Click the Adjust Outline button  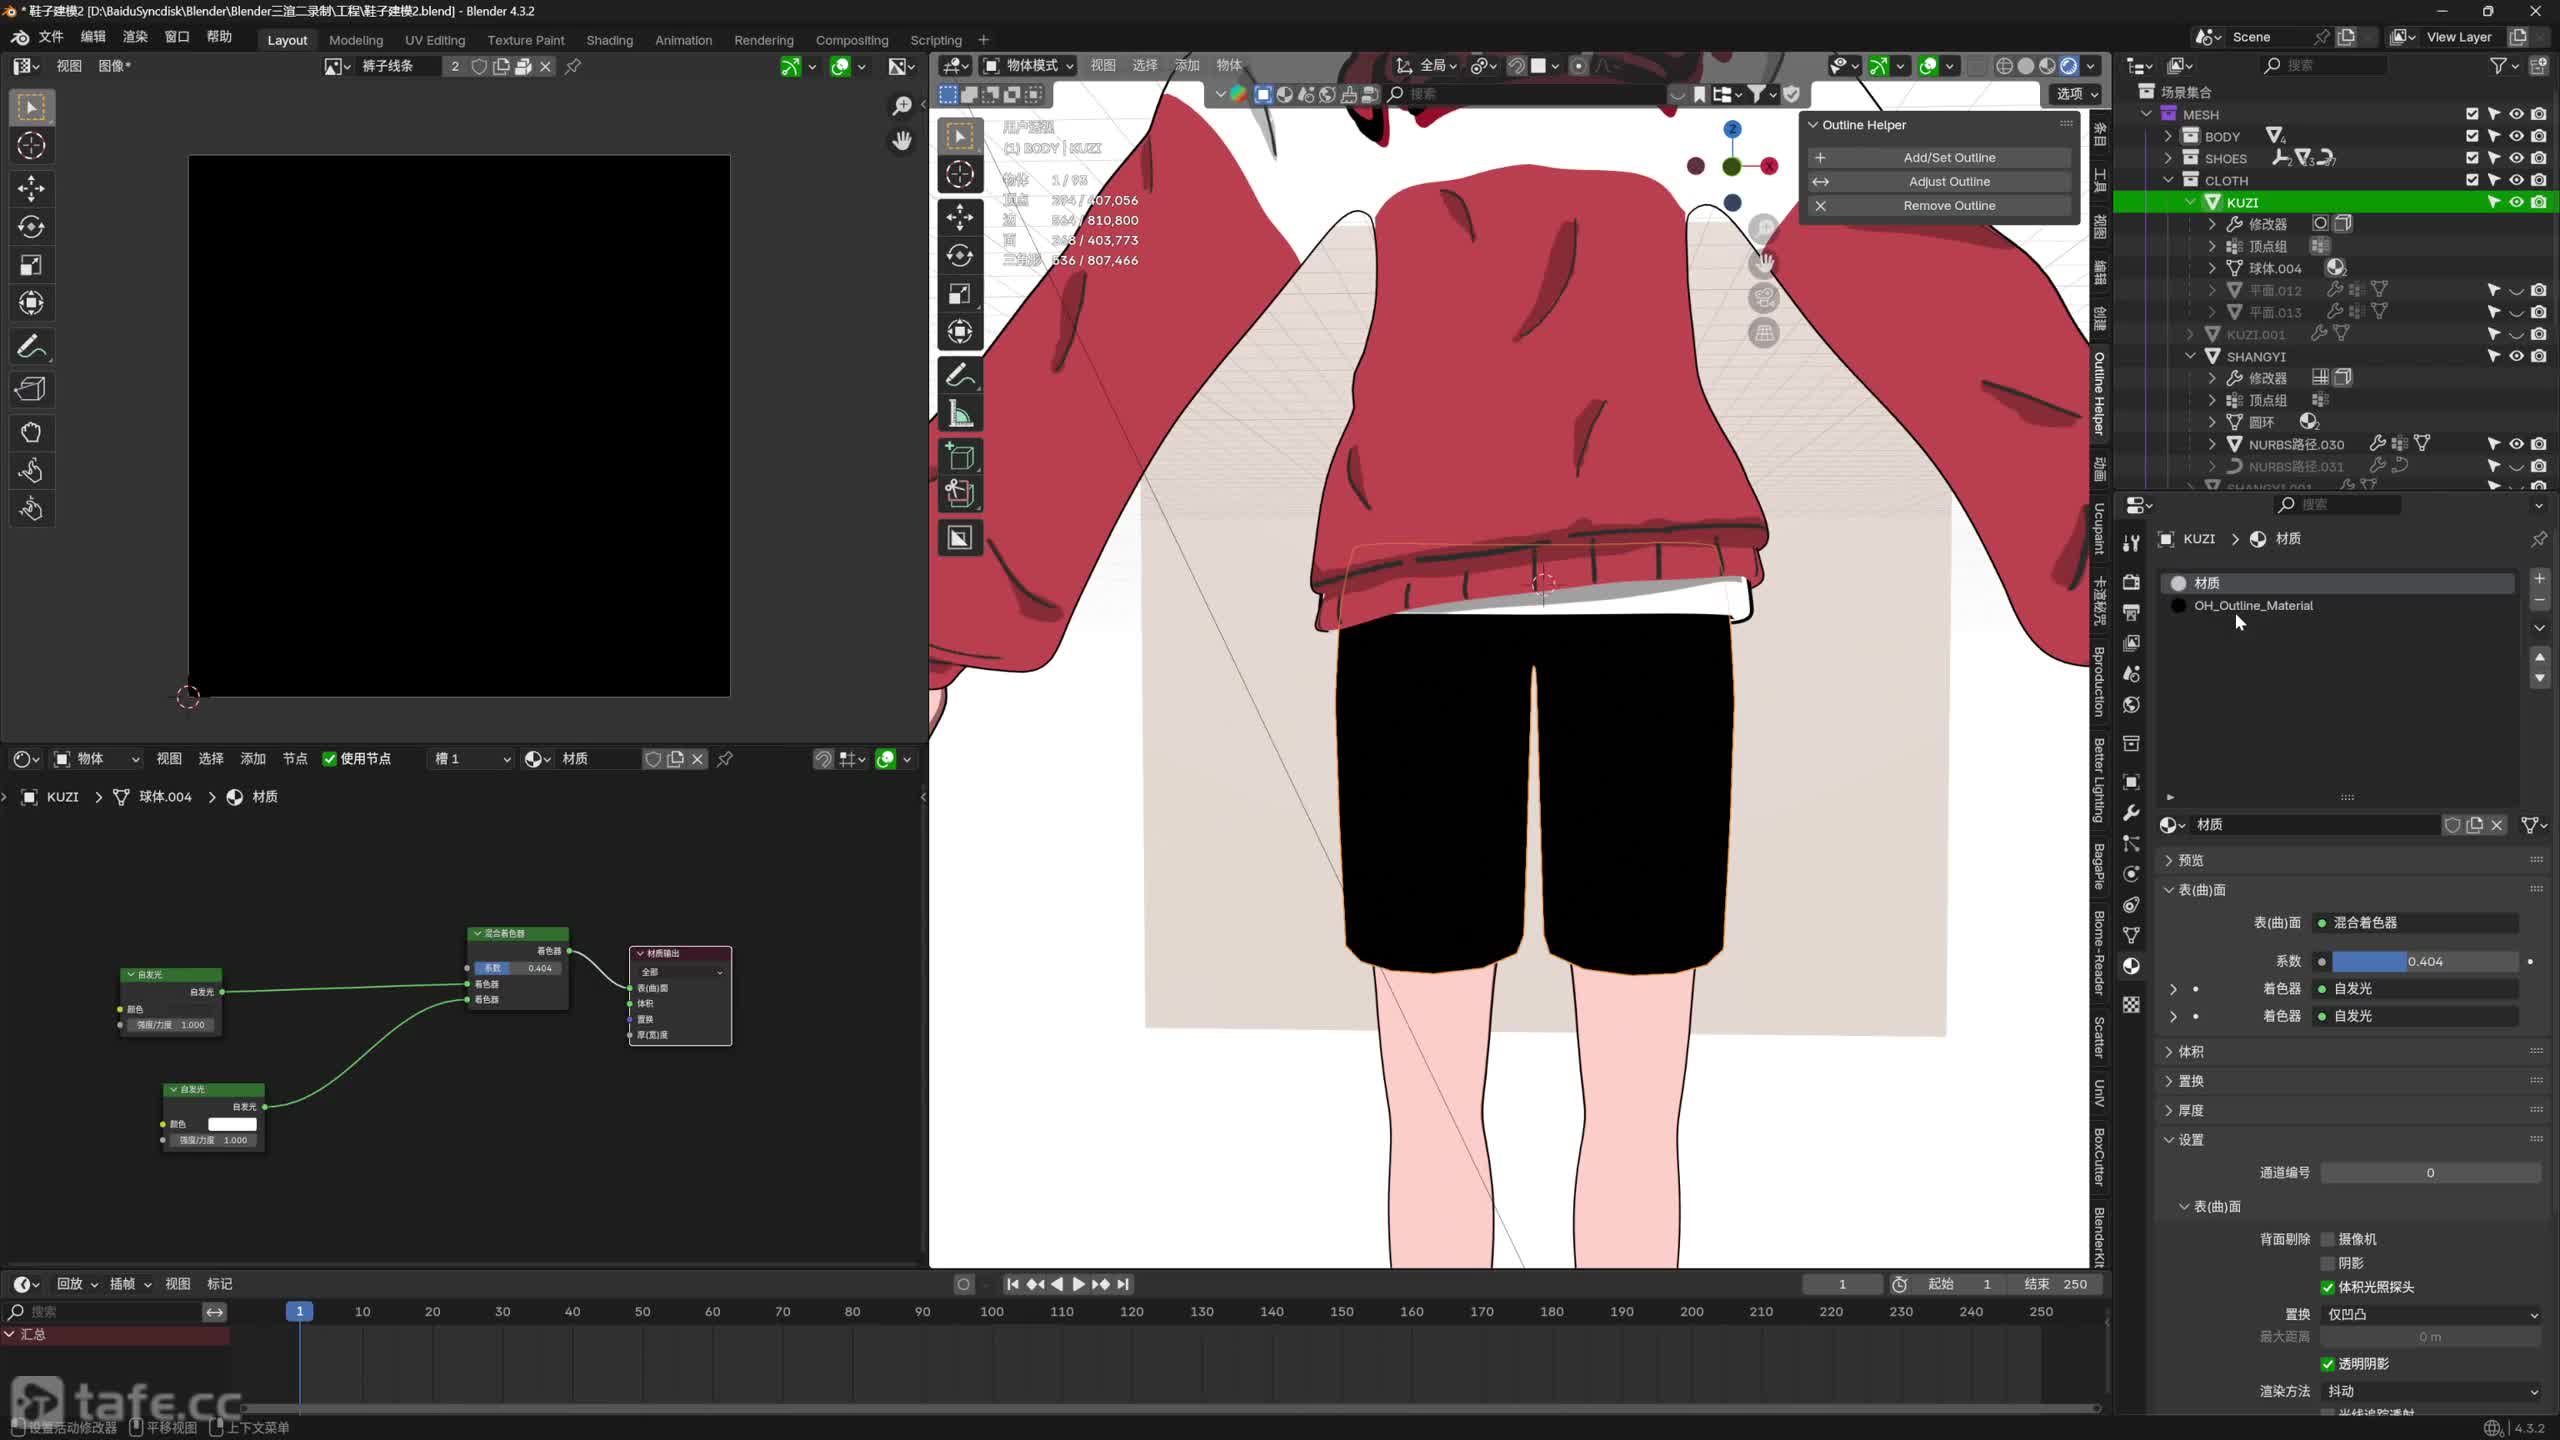click(x=1939, y=182)
